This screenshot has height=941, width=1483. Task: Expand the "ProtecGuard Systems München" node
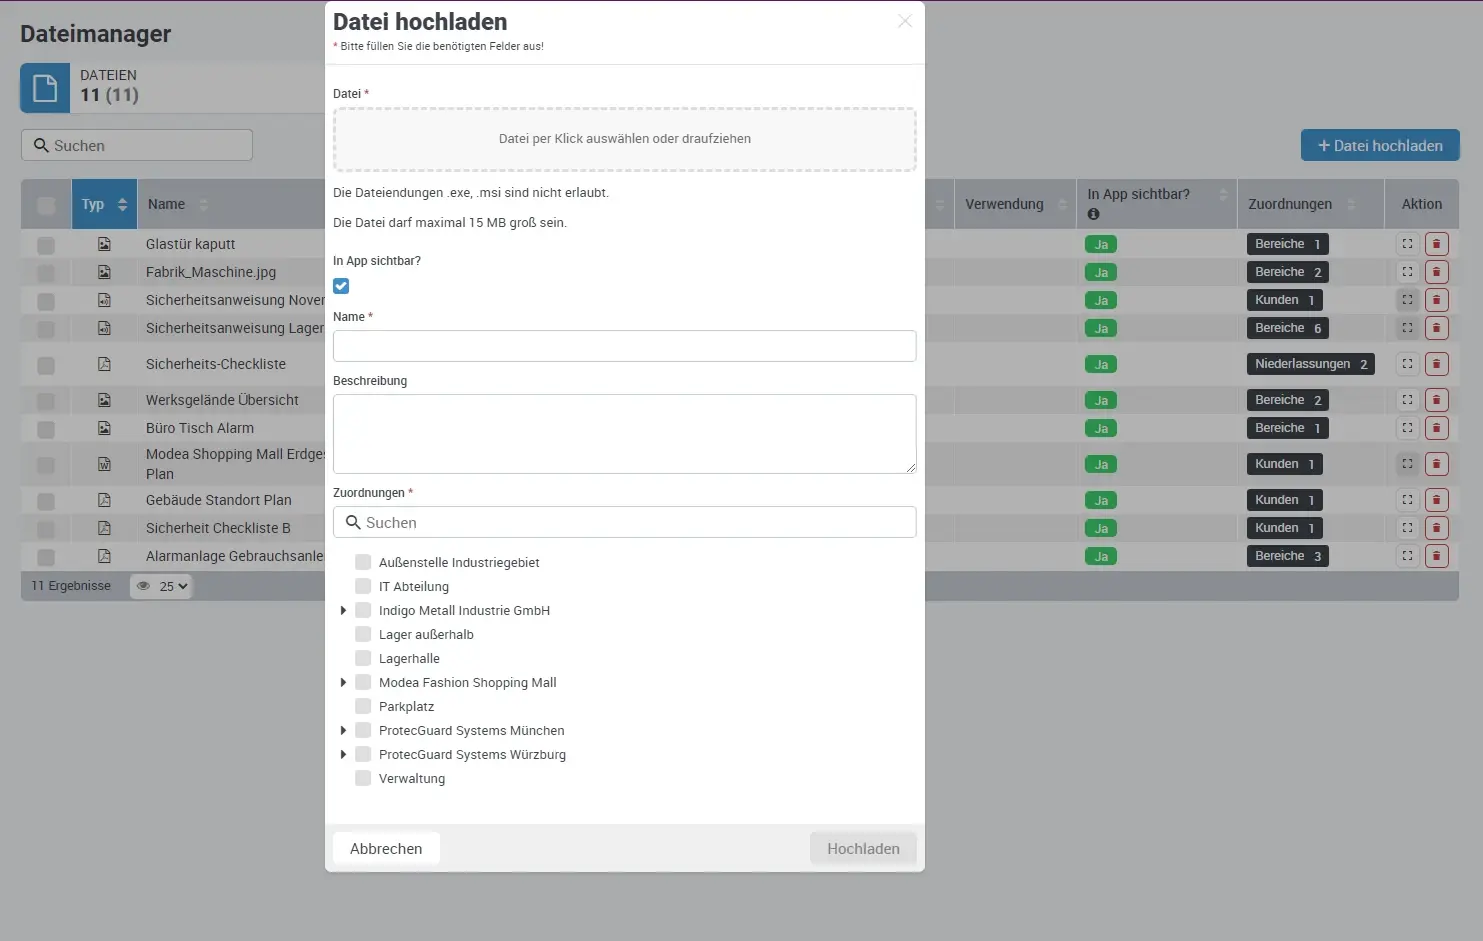pos(344,730)
